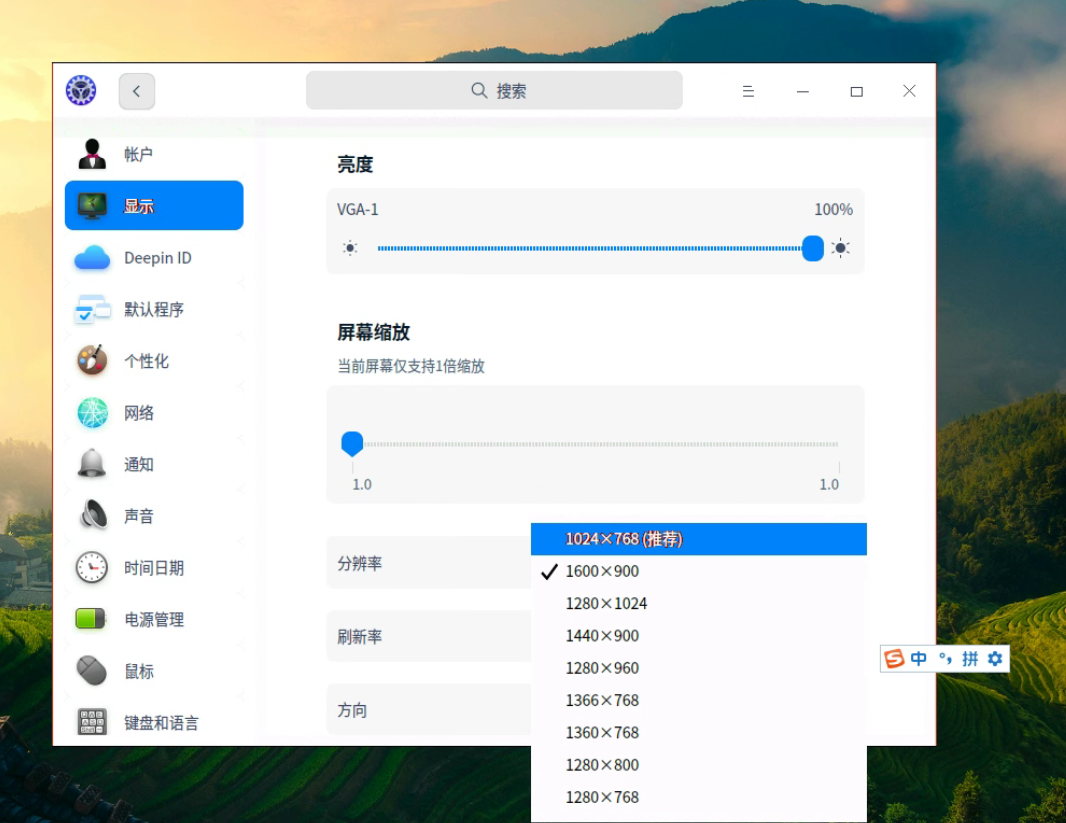Minimize the Control Center window
1066x823 pixels.
coord(803,91)
